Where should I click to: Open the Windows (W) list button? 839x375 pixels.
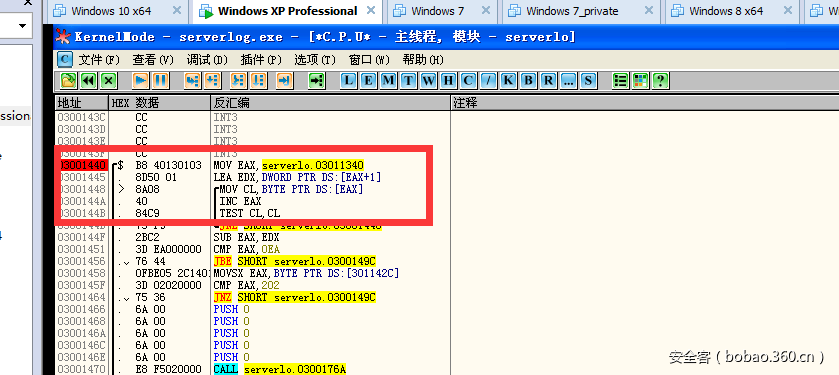click(428, 81)
